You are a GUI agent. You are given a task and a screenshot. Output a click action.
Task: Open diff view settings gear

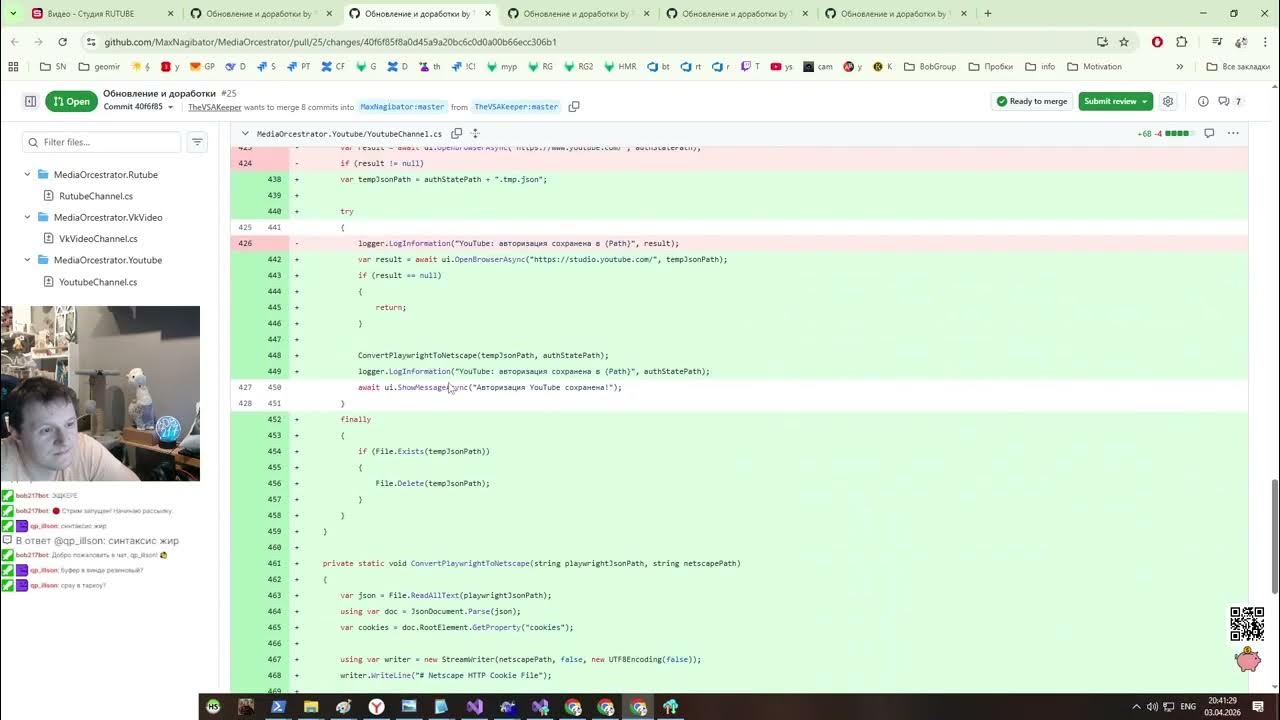tap(1168, 101)
